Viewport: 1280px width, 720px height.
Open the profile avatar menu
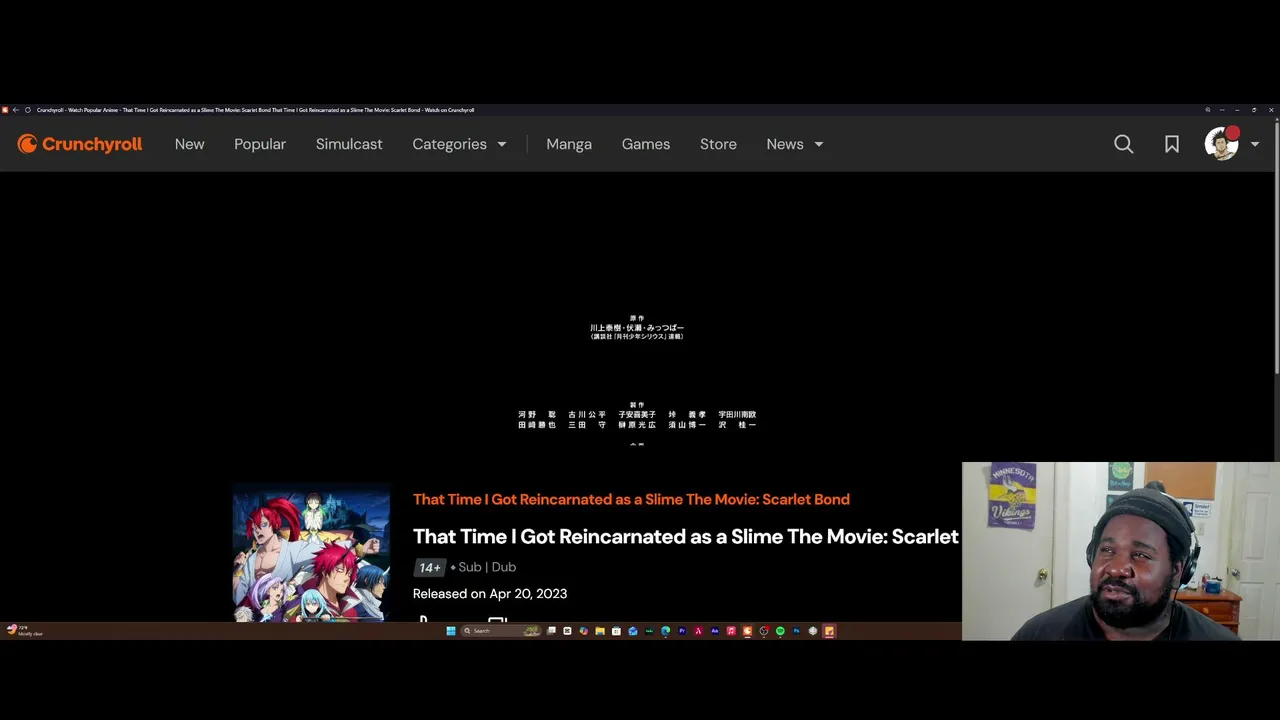(1222, 144)
